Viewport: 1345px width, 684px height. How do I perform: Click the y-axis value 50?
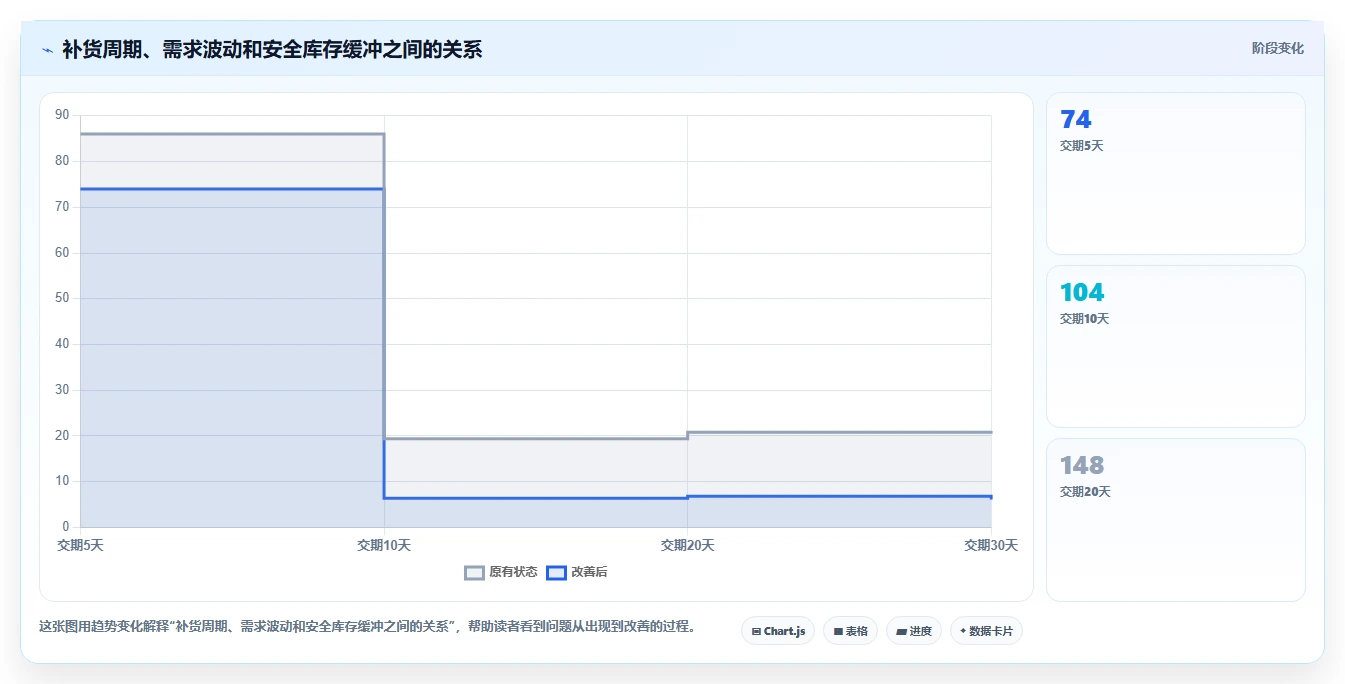click(62, 298)
